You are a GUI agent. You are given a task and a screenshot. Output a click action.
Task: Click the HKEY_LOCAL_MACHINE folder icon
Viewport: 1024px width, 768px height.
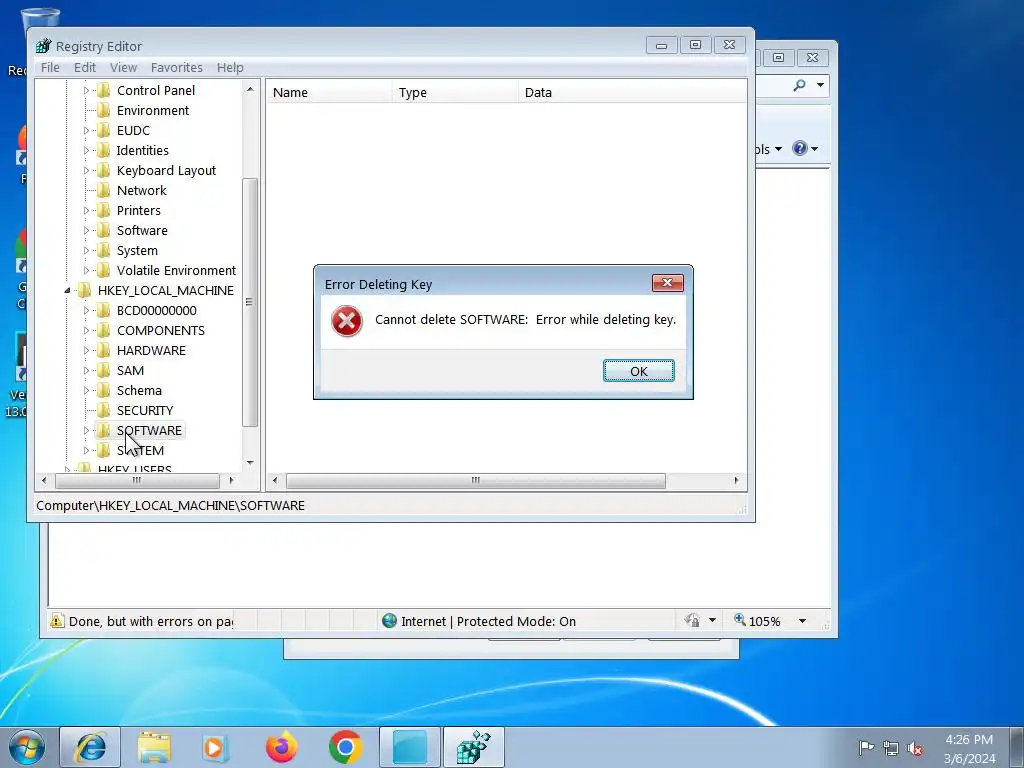click(x=84, y=291)
